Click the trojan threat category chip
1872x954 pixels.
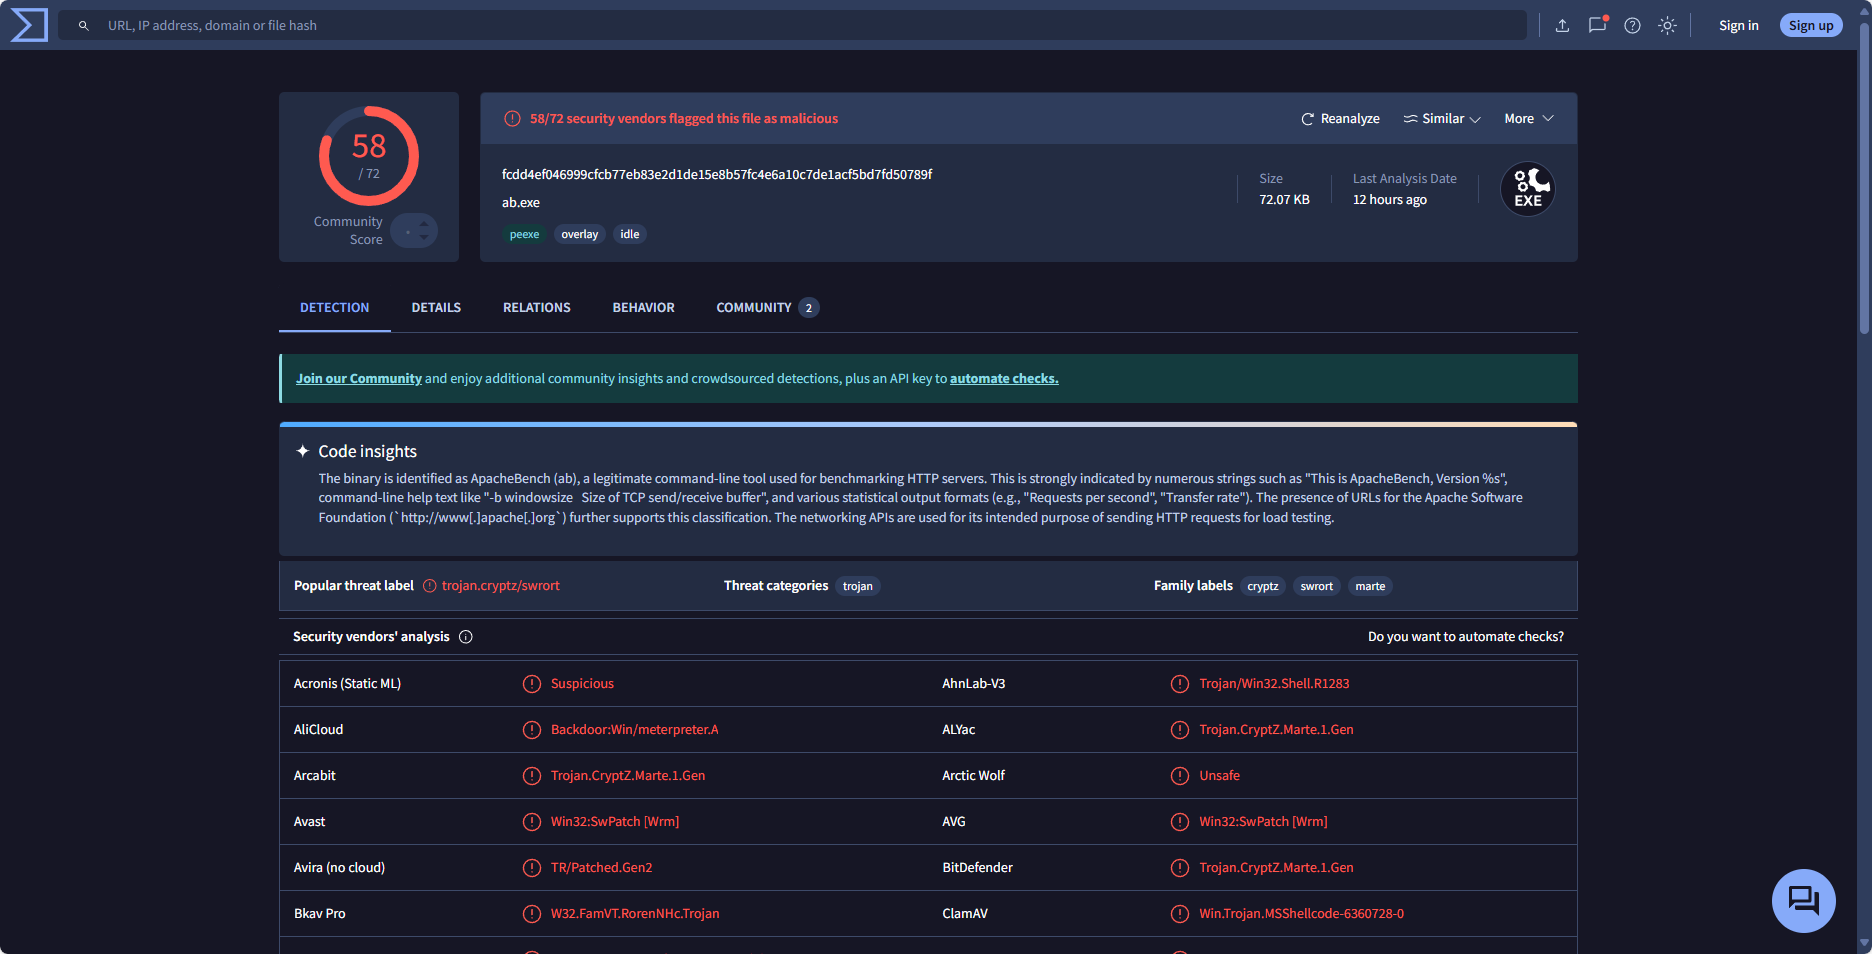[x=858, y=587]
